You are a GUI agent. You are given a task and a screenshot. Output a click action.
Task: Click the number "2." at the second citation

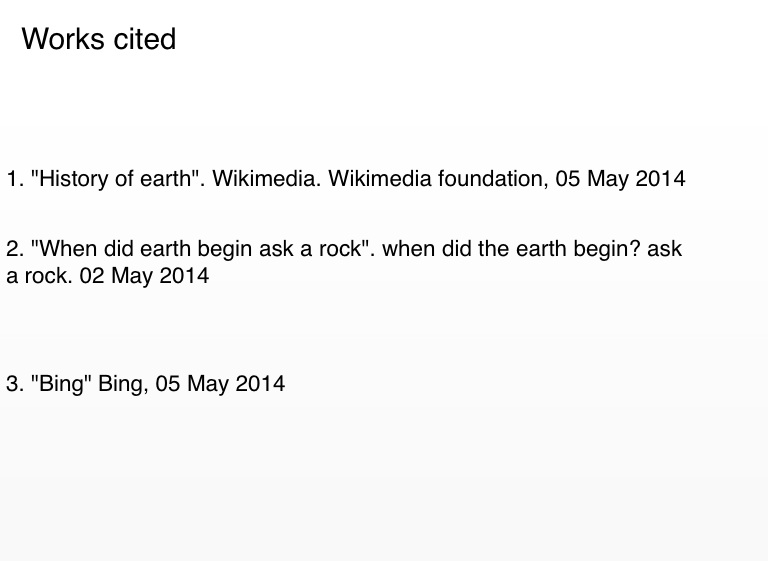[15, 249]
